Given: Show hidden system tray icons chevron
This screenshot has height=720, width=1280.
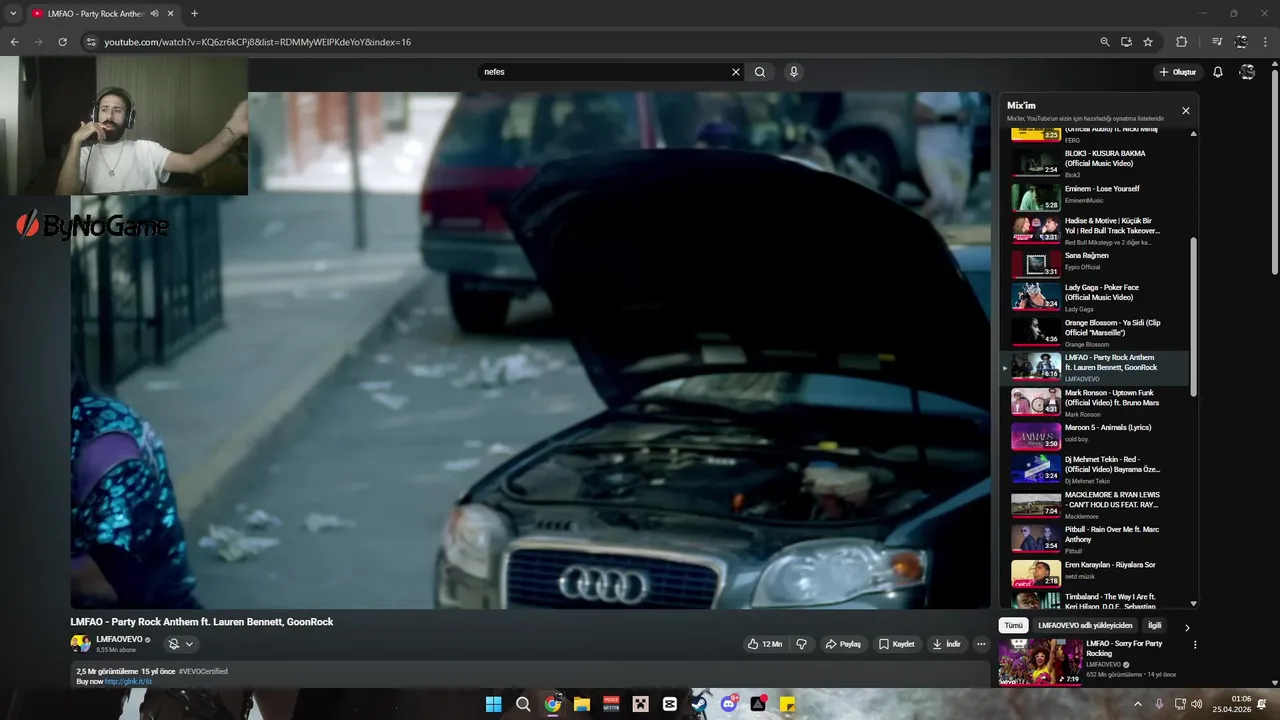Looking at the screenshot, I should [x=1137, y=704].
